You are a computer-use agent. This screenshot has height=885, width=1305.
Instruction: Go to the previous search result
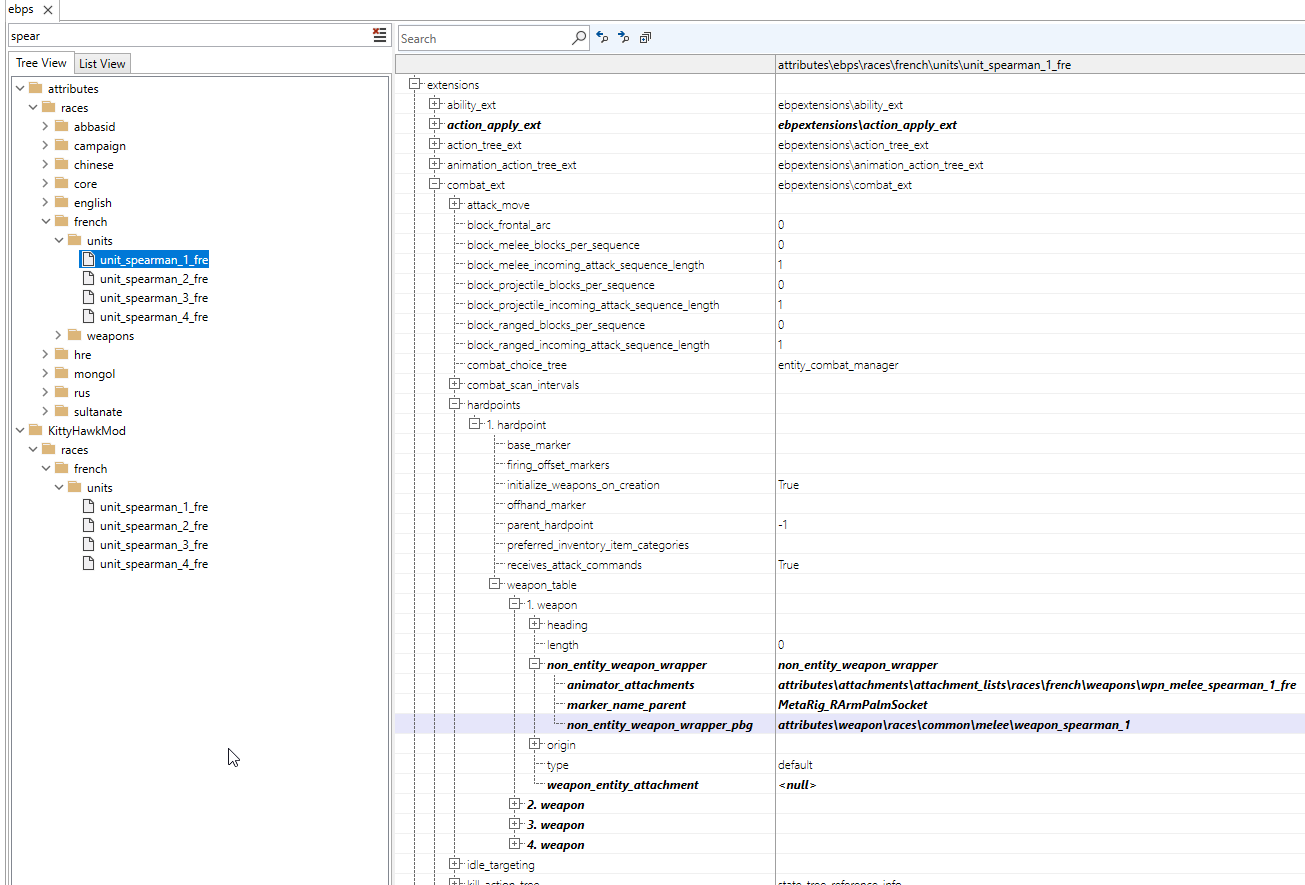click(x=602, y=38)
